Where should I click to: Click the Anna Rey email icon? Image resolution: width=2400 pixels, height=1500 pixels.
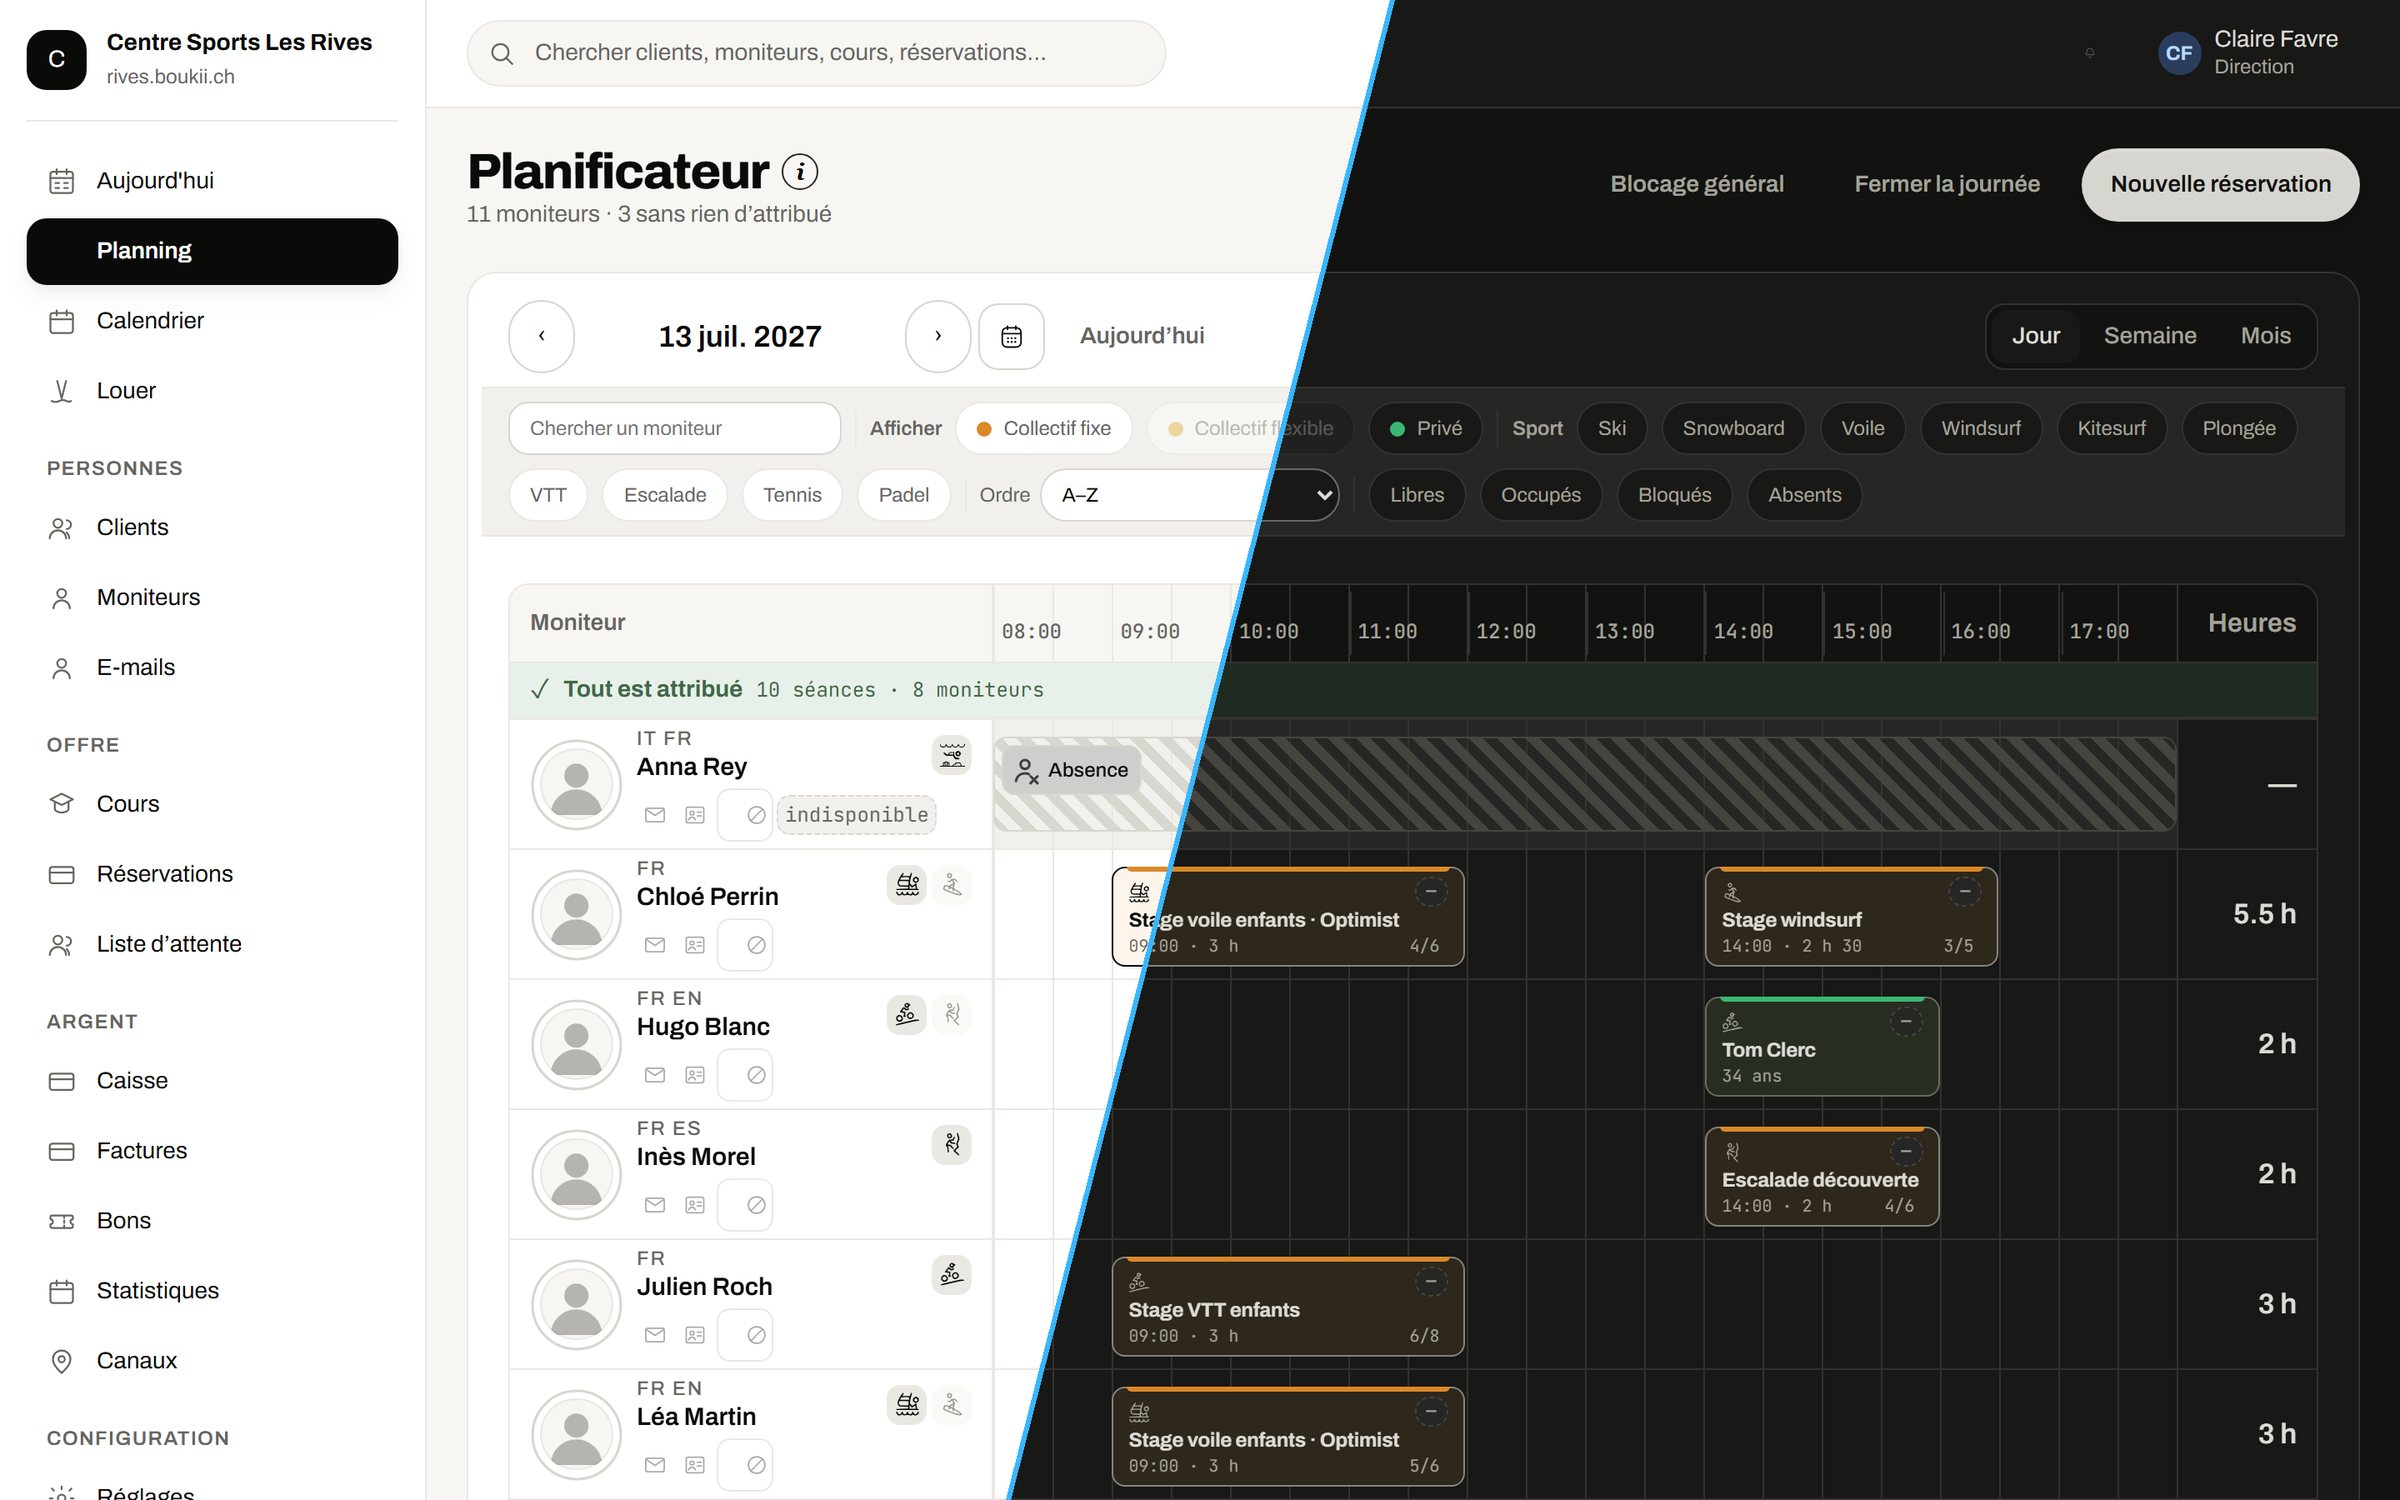(655, 815)
